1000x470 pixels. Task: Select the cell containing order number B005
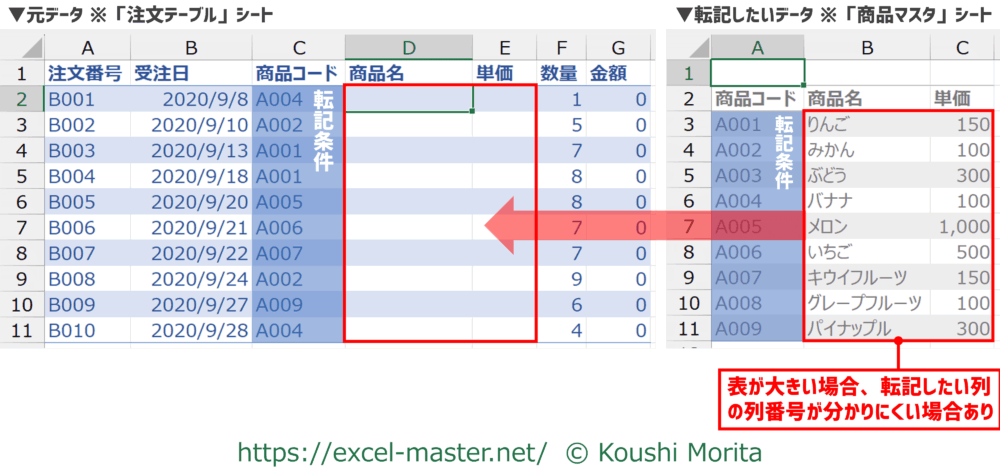point(87,203)
